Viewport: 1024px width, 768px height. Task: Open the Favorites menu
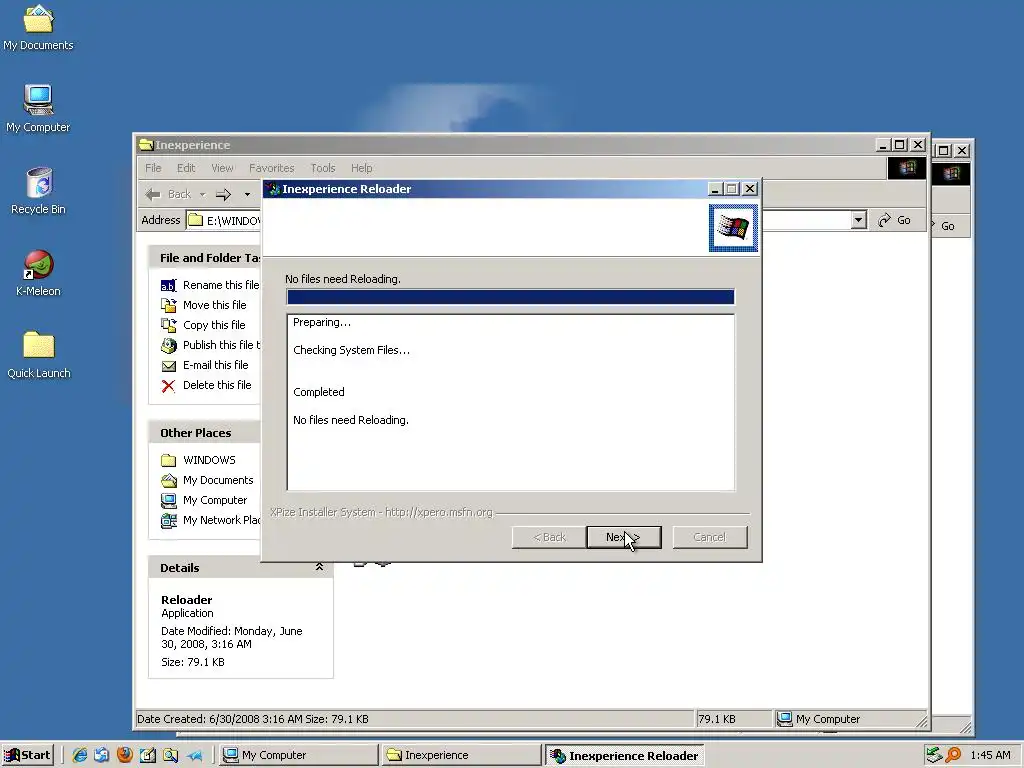(272, 168)
